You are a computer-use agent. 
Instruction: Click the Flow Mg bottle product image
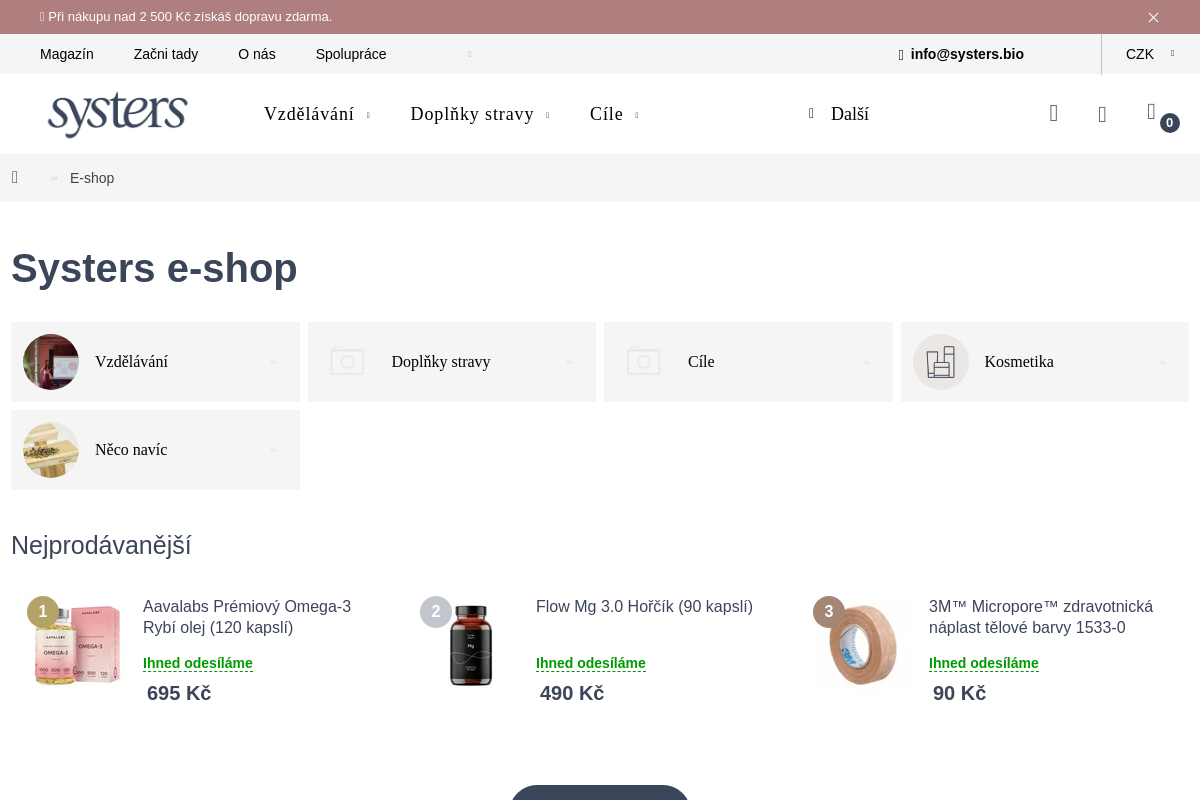click(x=471, y=646)
